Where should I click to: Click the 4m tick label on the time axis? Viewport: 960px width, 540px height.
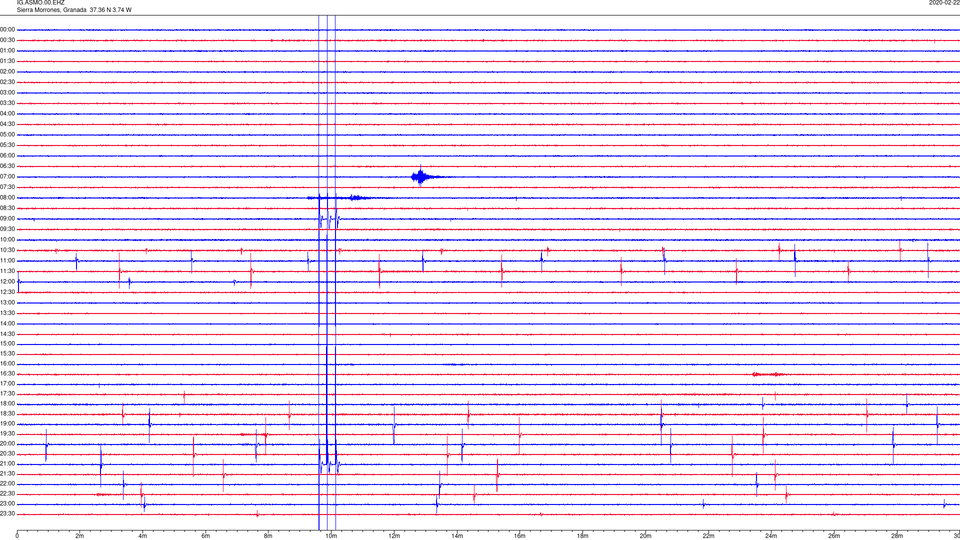click(143, 536)
